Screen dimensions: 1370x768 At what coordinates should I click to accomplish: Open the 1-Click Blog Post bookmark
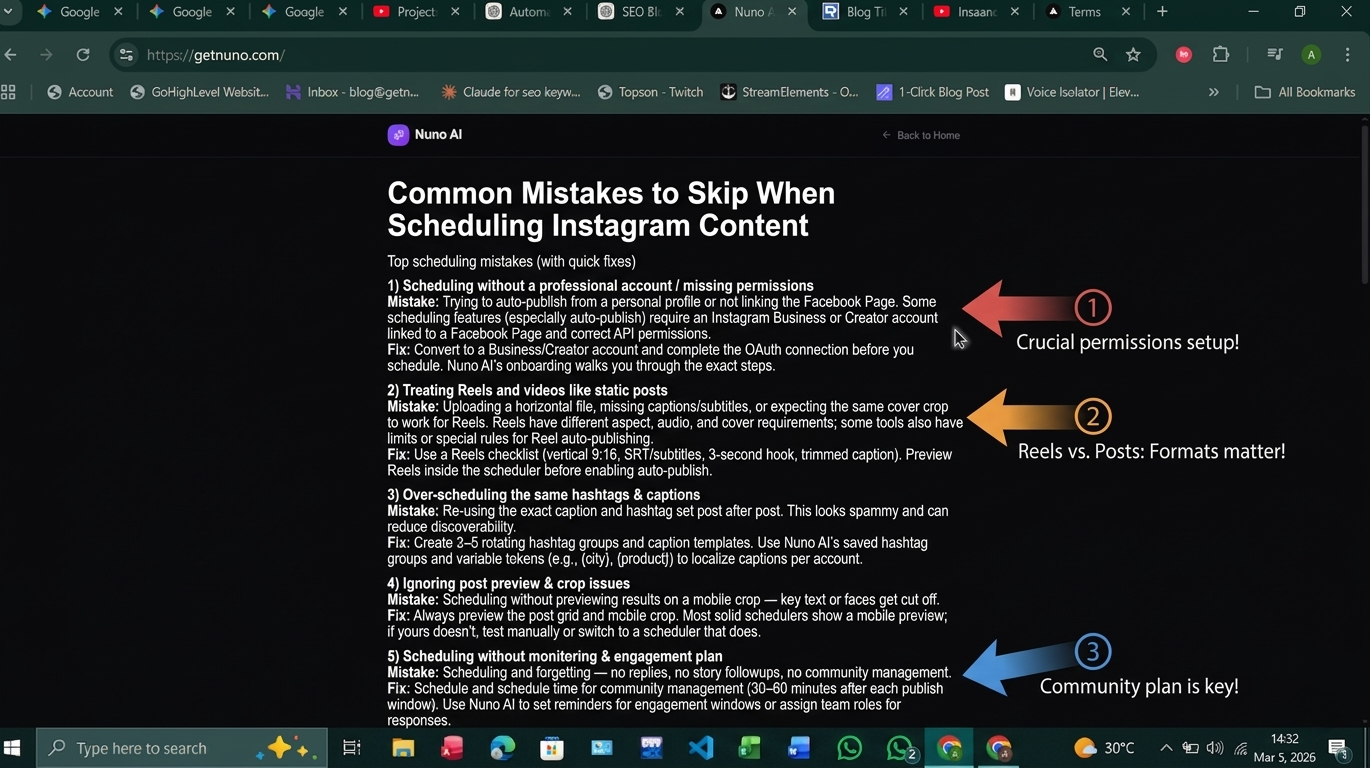point(932,92)
